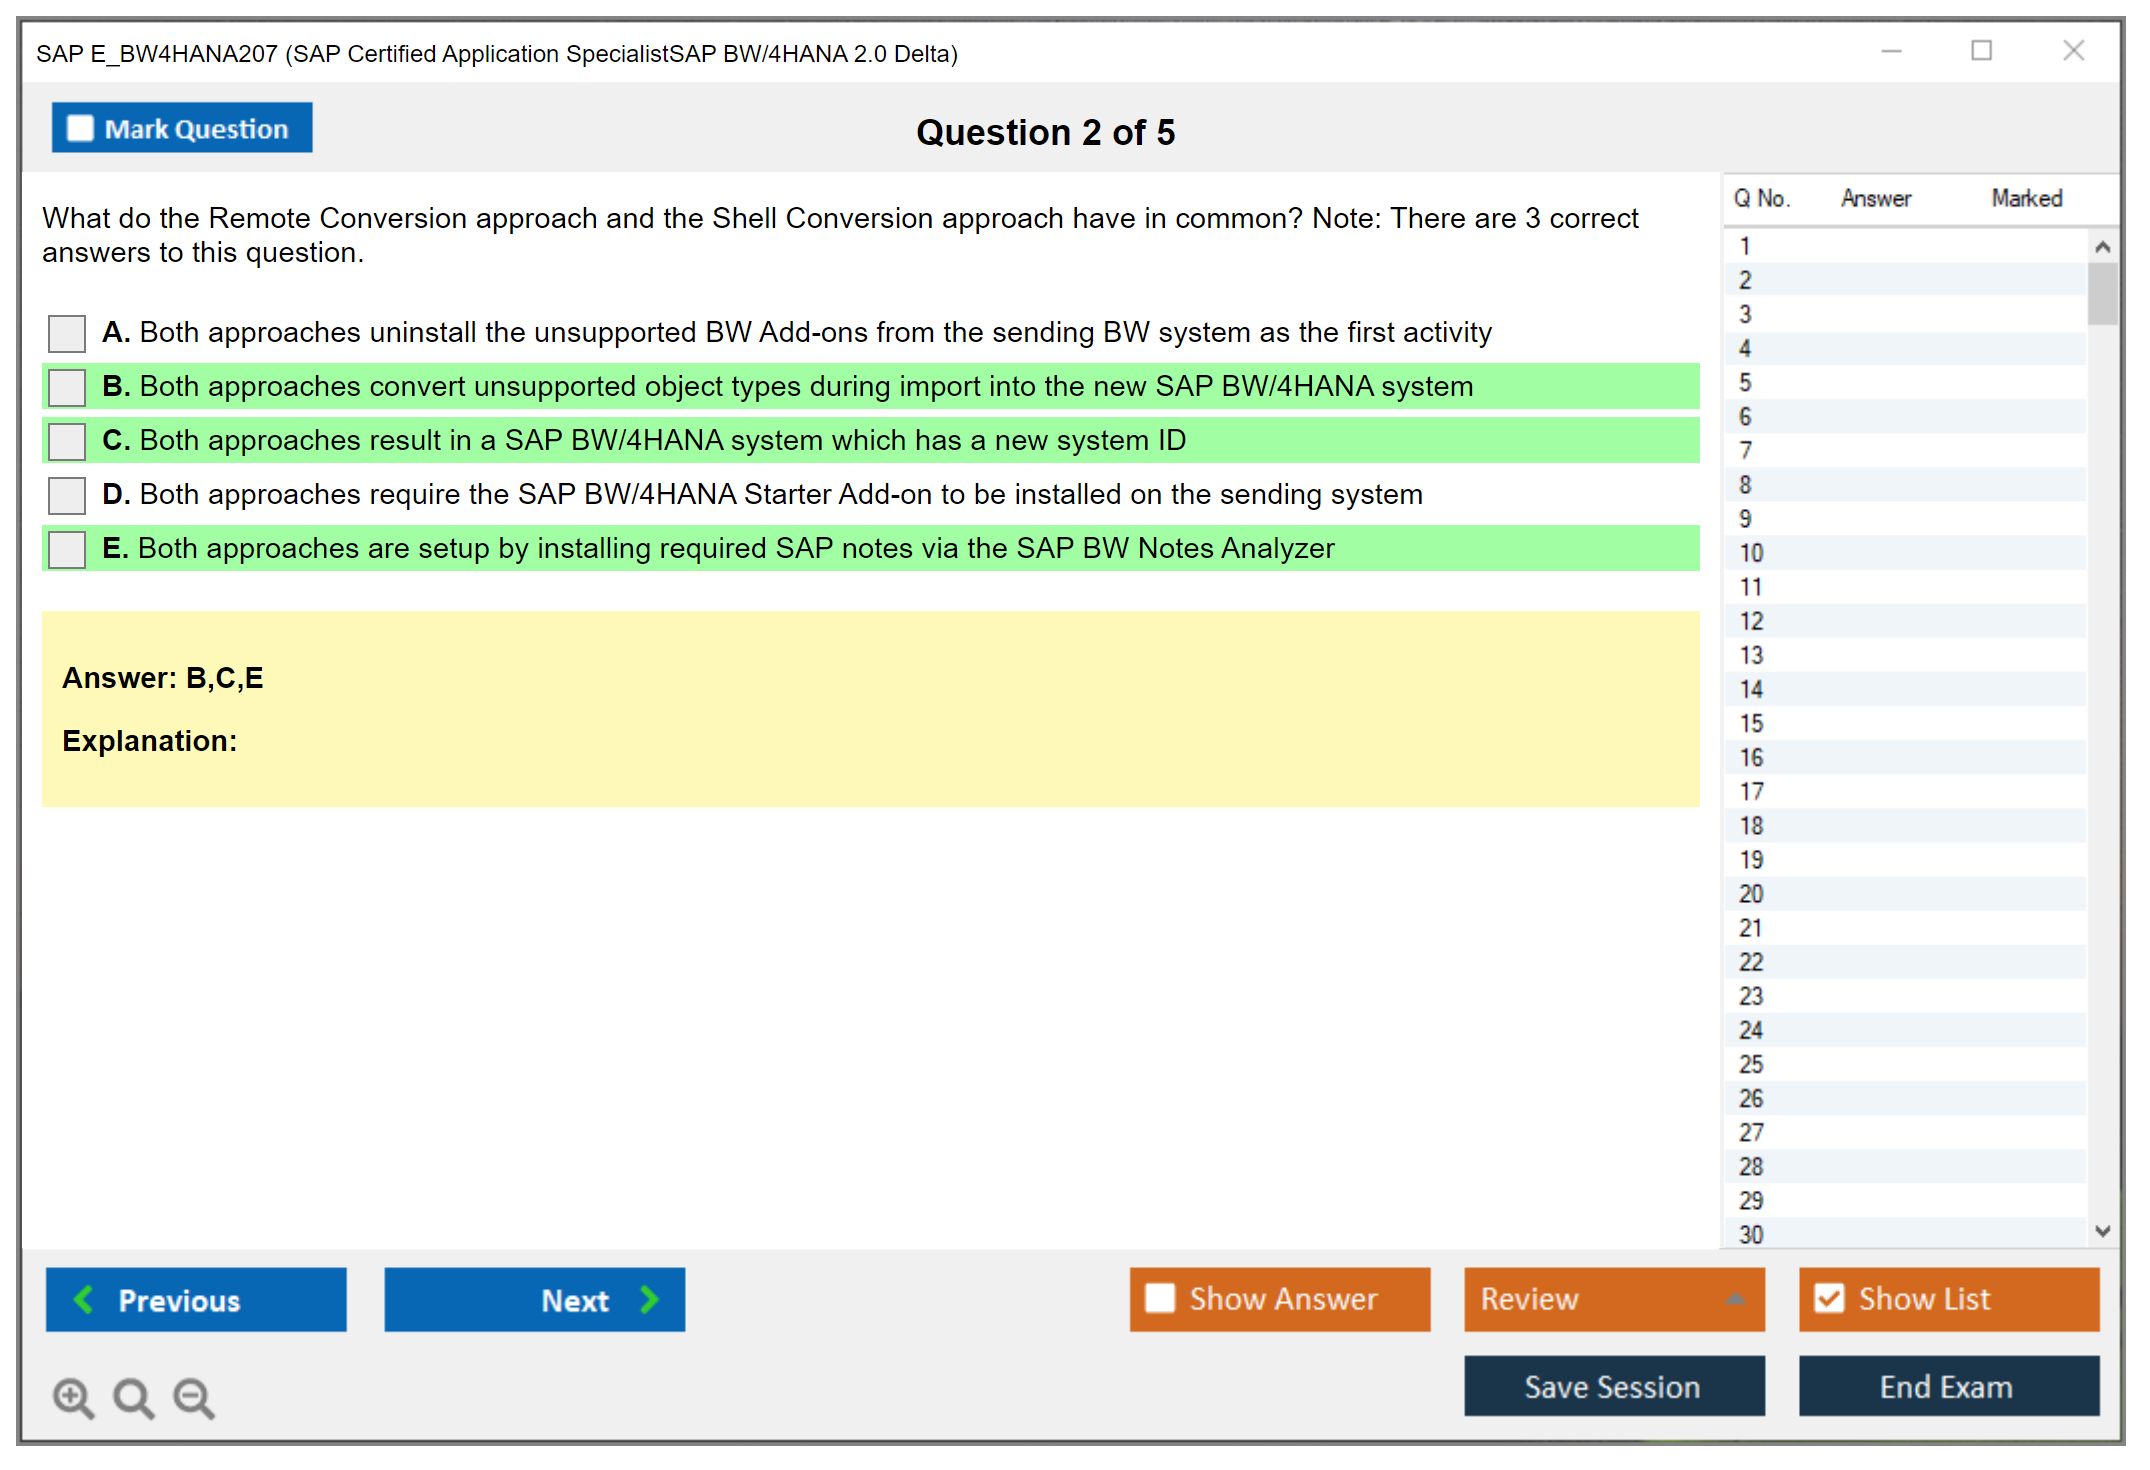This screenshot has width=2150, height=1470.
Task: Enable the Show Answer checkbox
Action: 1160,1298
